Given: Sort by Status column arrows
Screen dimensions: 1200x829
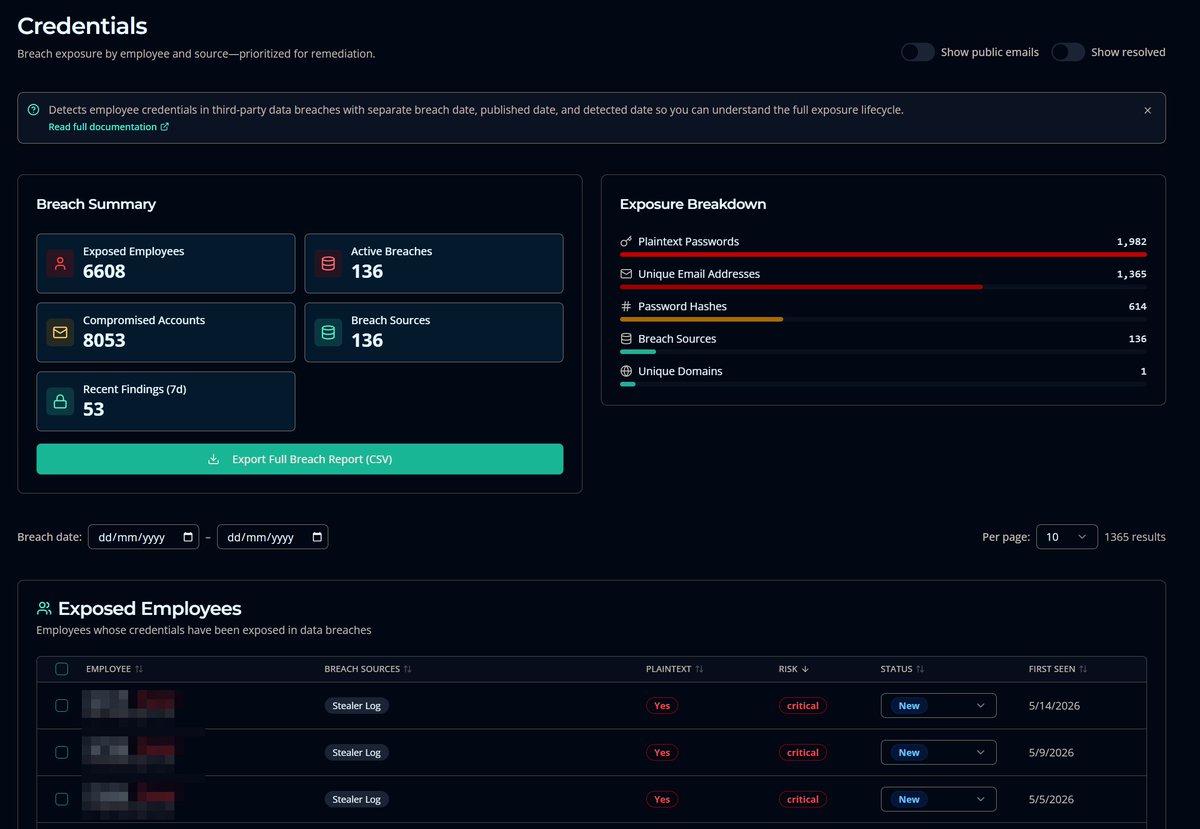Looking at the screenshot, I should [920, 669].
